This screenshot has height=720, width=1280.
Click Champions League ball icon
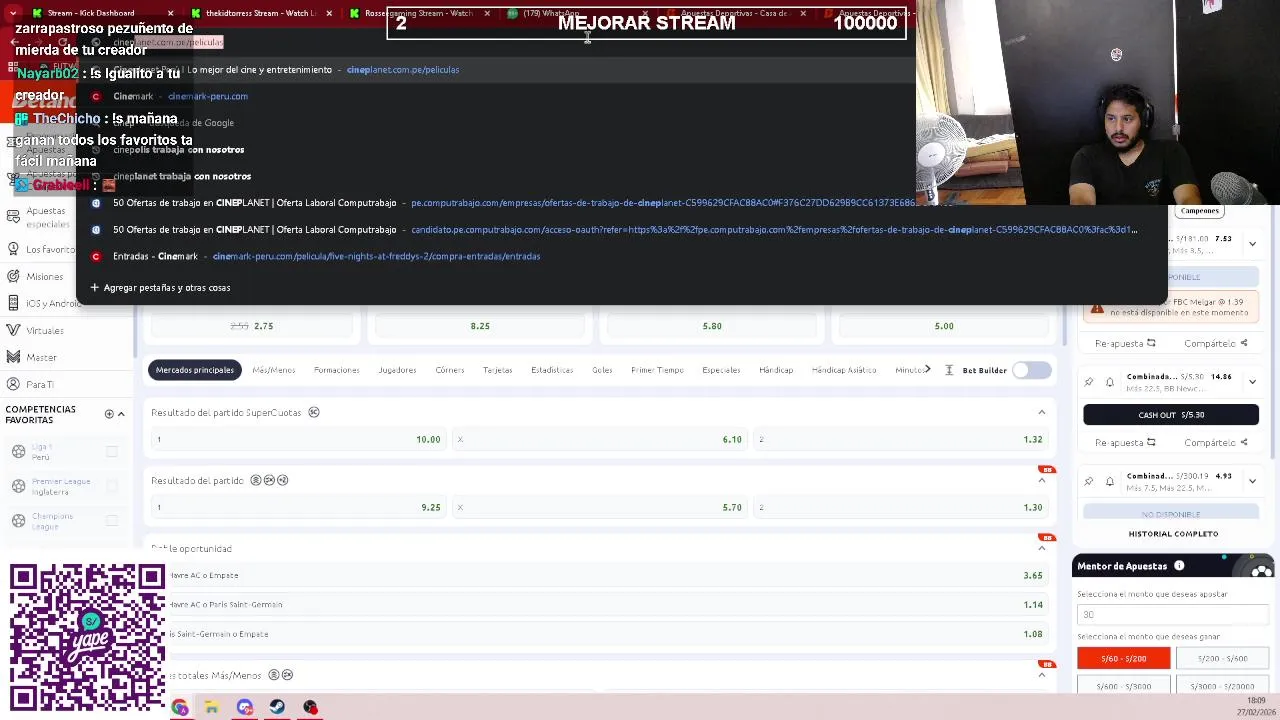click(18, 521)
